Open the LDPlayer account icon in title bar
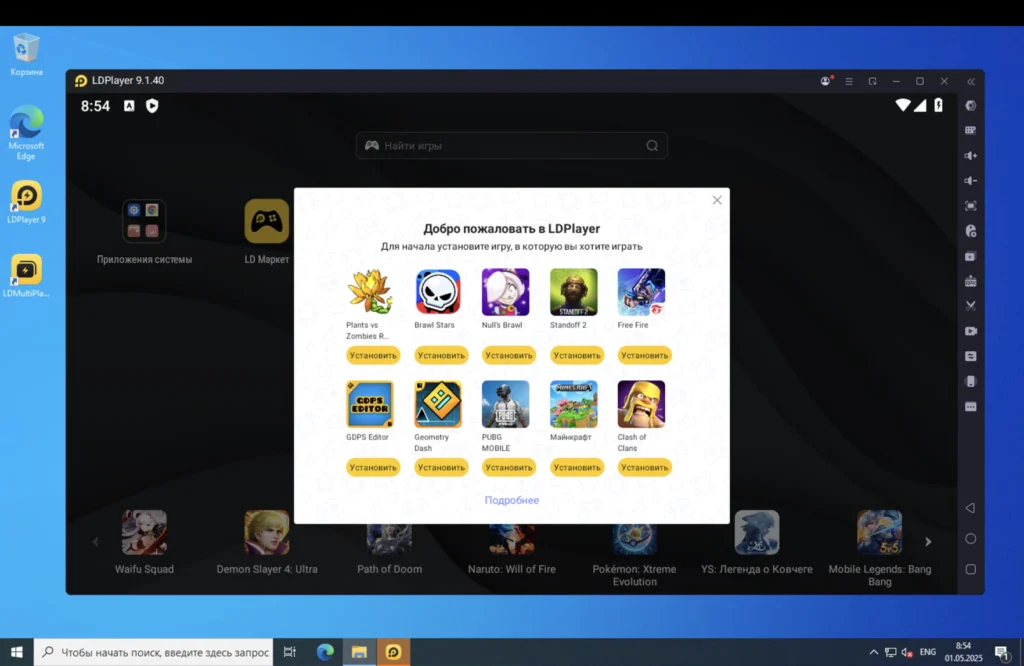The height and width of the screenshot is (666, 1024). [x=826, y=81]
